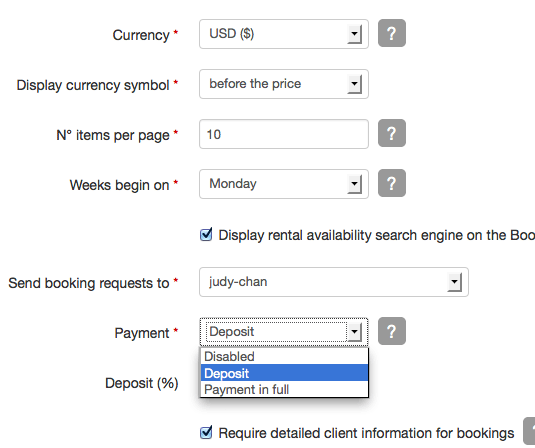Expand the judy-chan recipient dropdown
The image size is (535, 448).
click(334, 282)
